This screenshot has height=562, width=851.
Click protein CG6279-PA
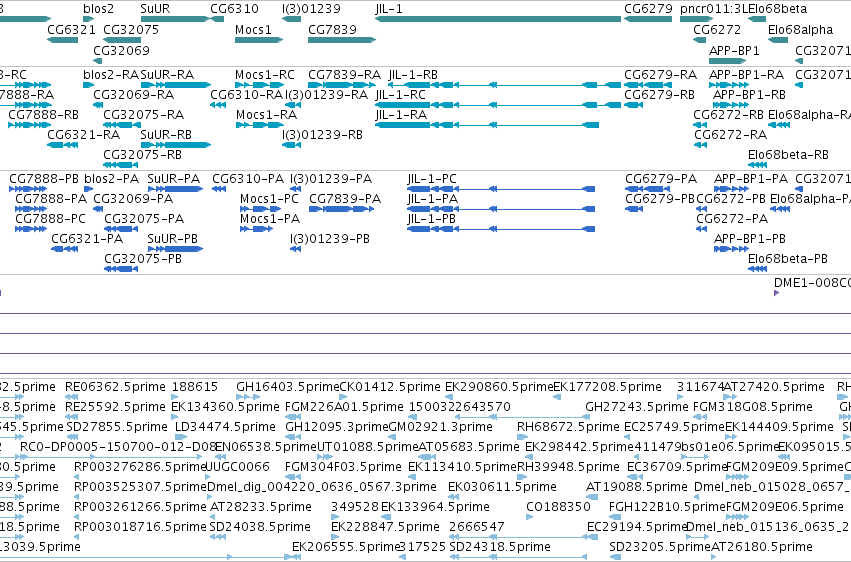coord(661,178)
